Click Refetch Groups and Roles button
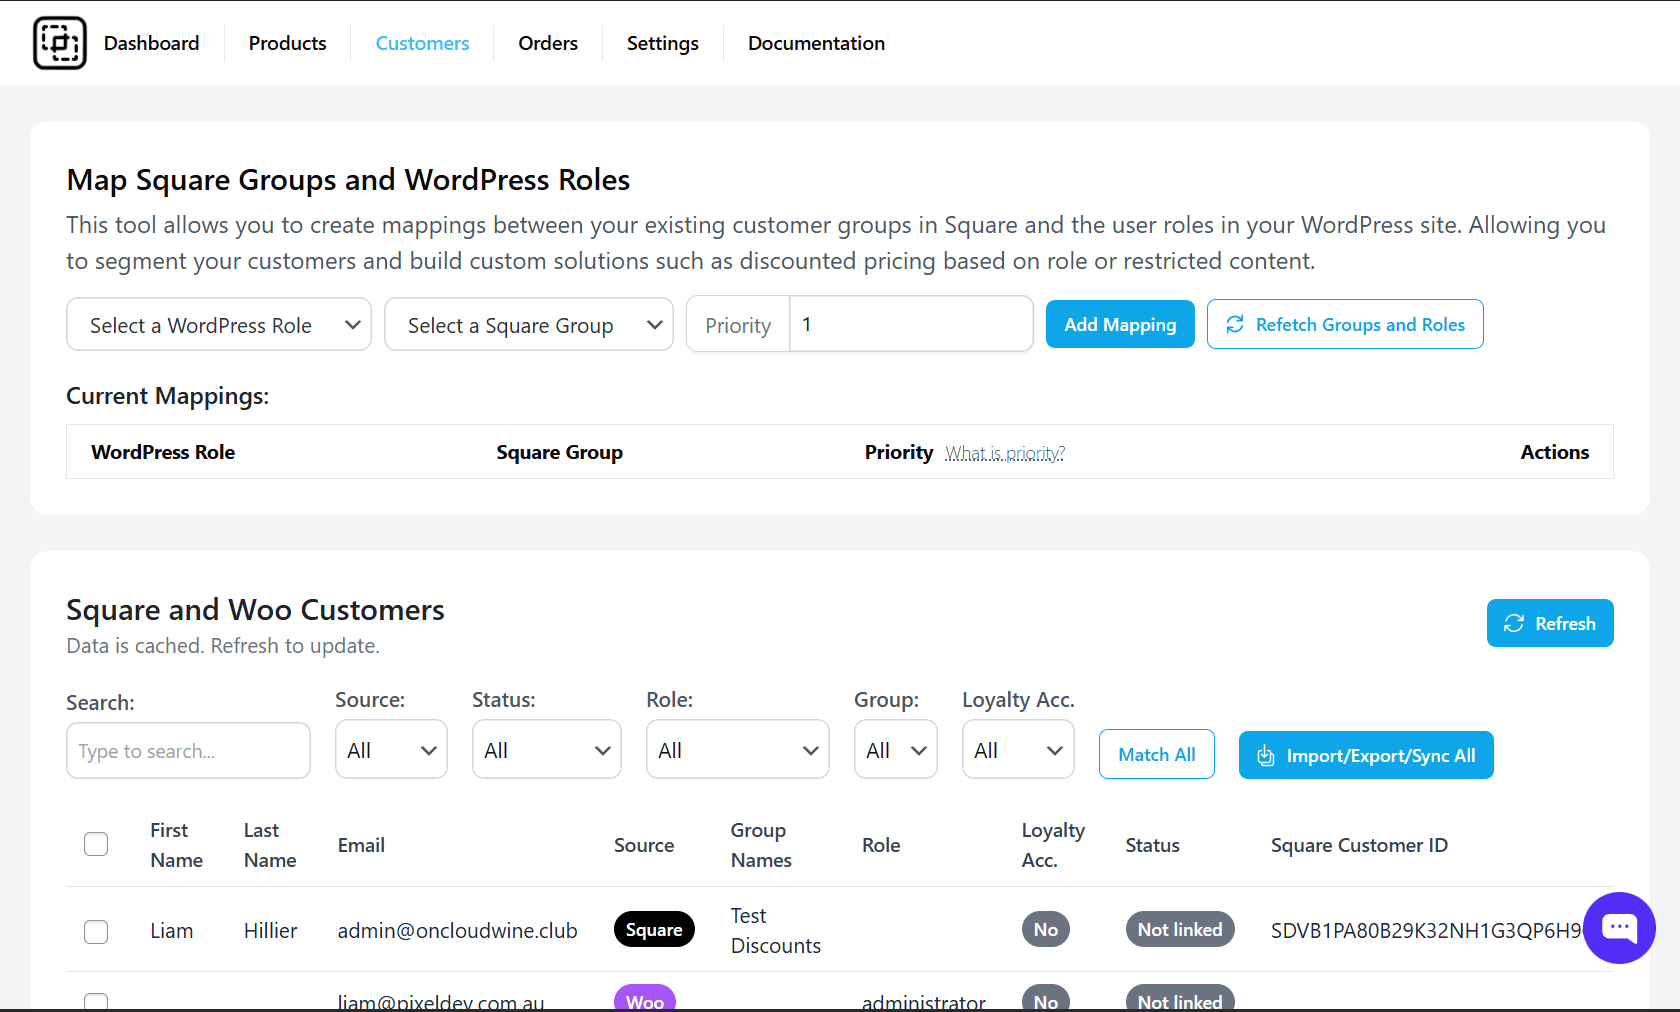1680x1012 pixels. 1345,324
